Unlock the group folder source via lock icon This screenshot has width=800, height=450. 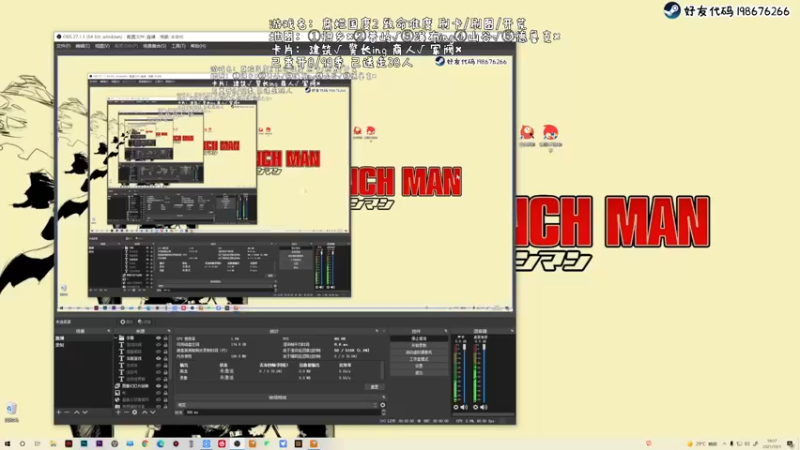pyautogui.click(x=165, y=338)
